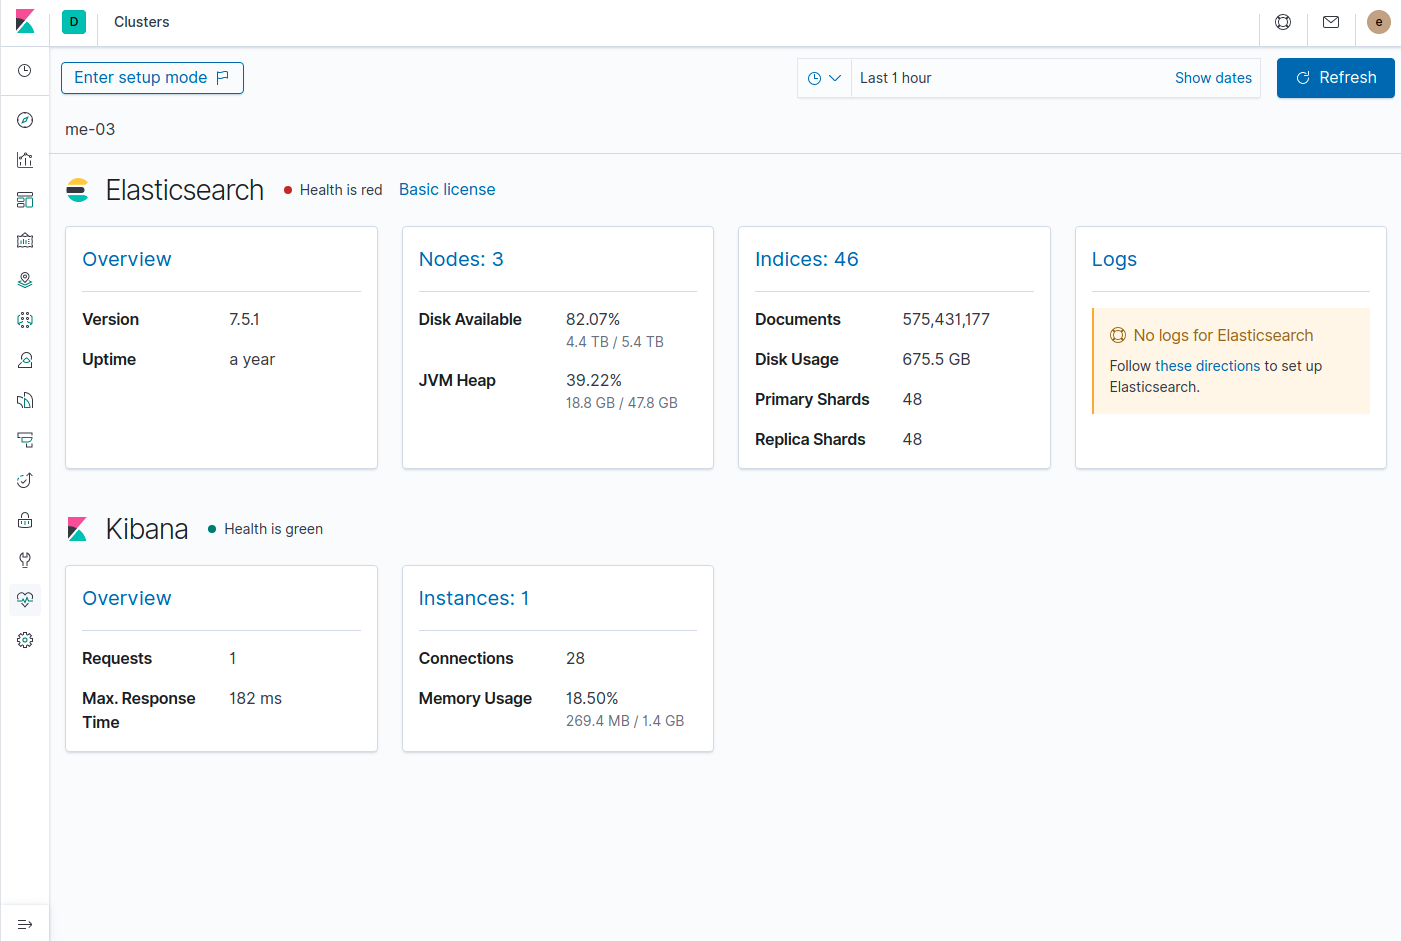This screenshot has height=941, width=1401.
Task: Click Enter setup mode button
Action: click(x=152, y=78)
